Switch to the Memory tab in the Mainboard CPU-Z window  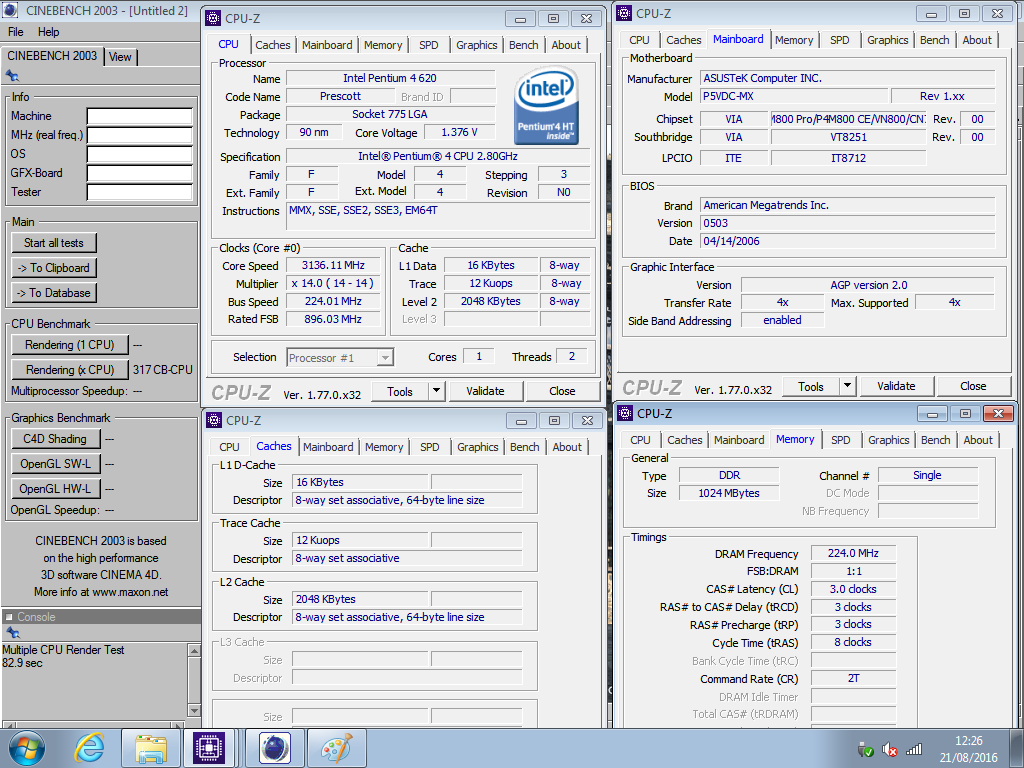(794, 40)
